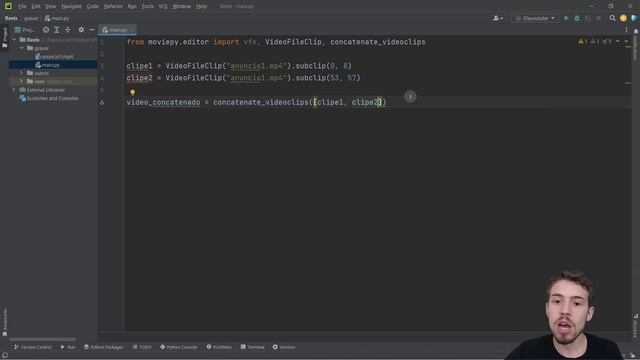Open the Help menu
Screen dimensions: 640x360
[201, 7]
